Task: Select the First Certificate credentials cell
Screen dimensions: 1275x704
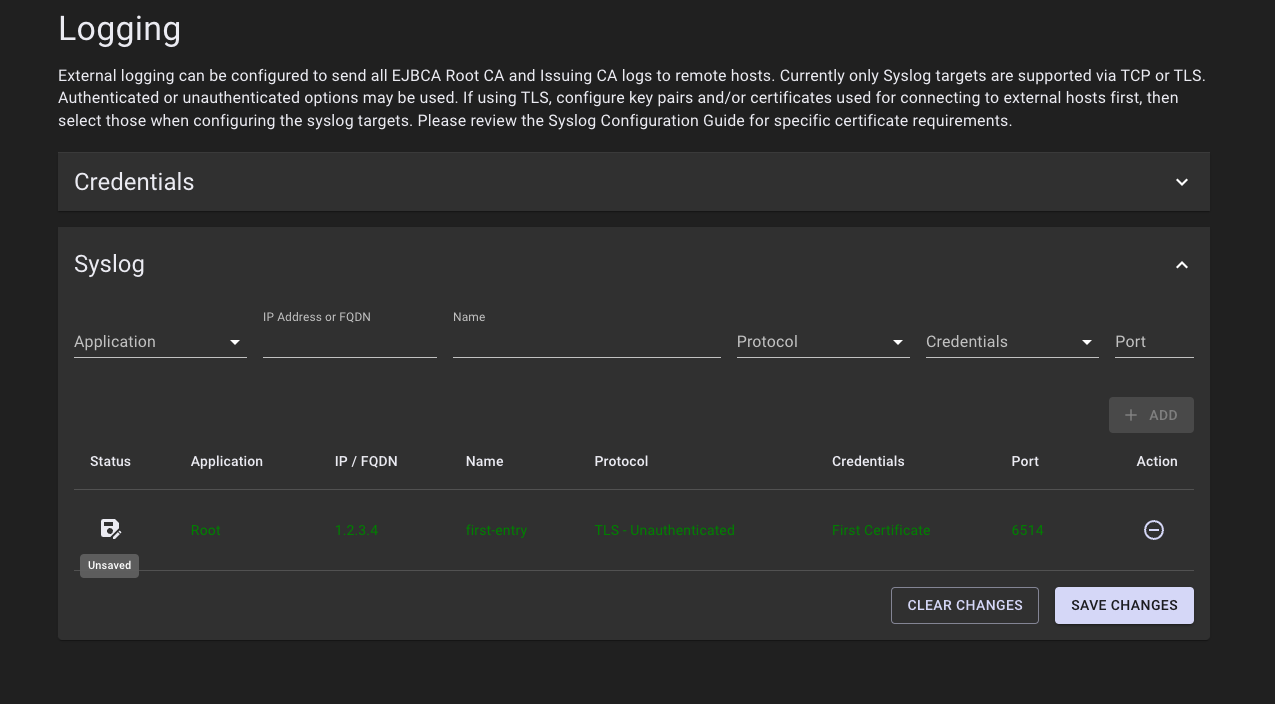Action: [x=880, y=530]
